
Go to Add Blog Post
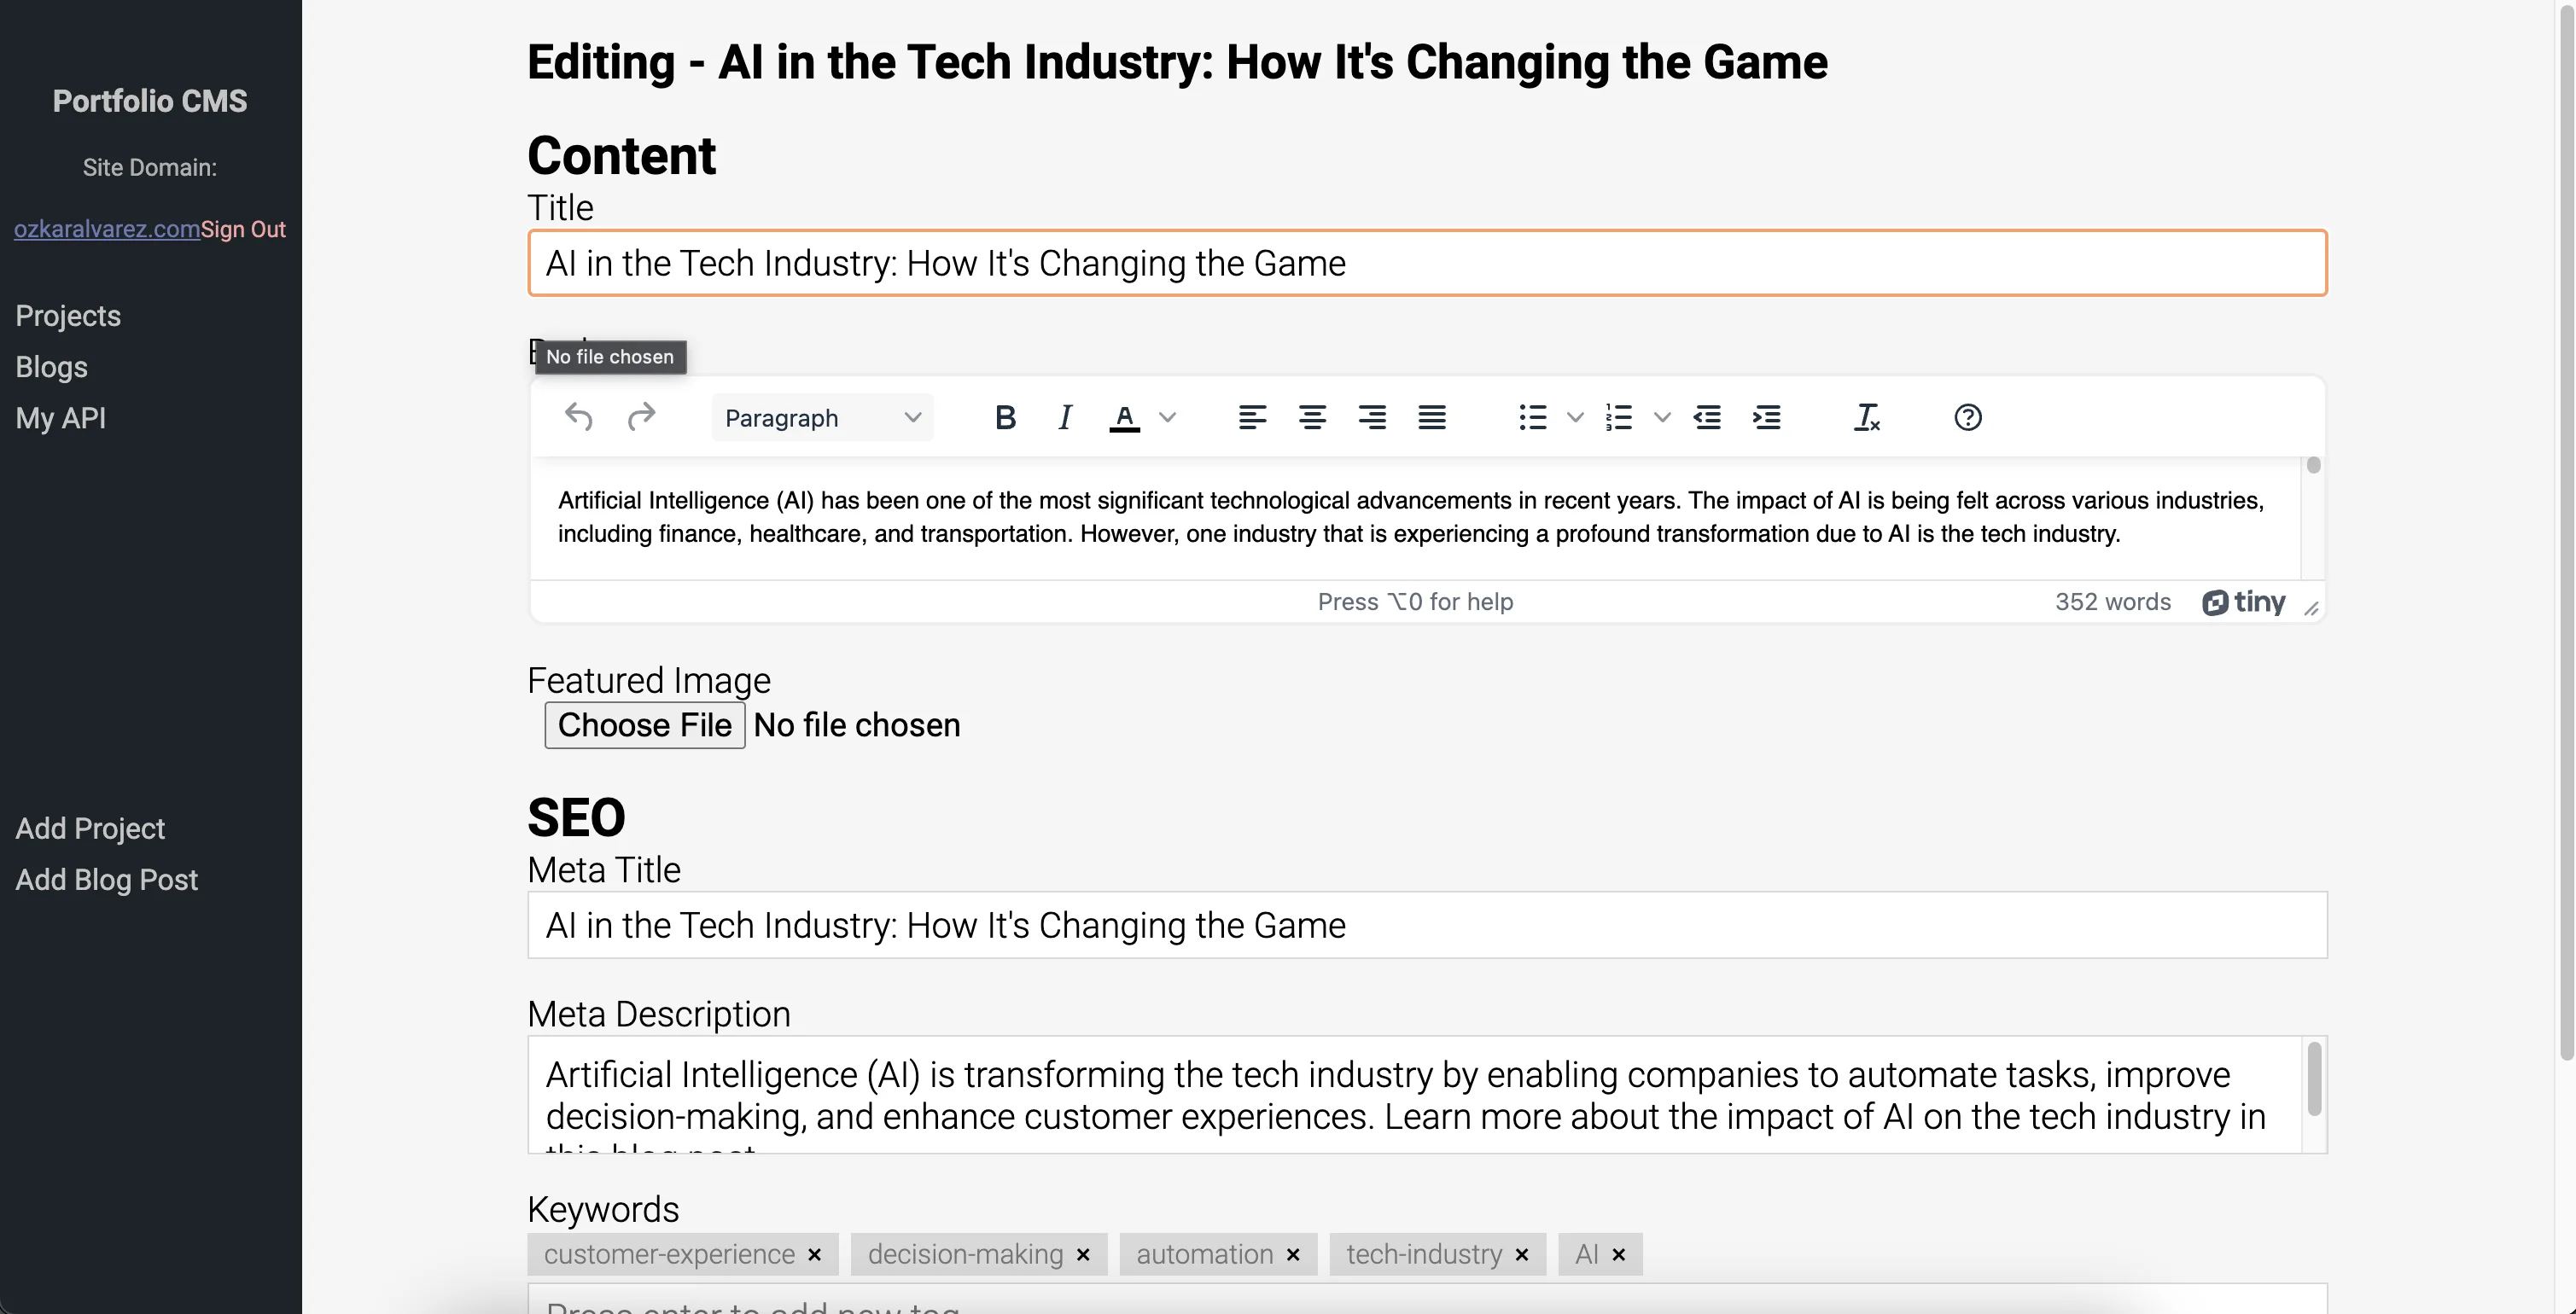(107, 879)
